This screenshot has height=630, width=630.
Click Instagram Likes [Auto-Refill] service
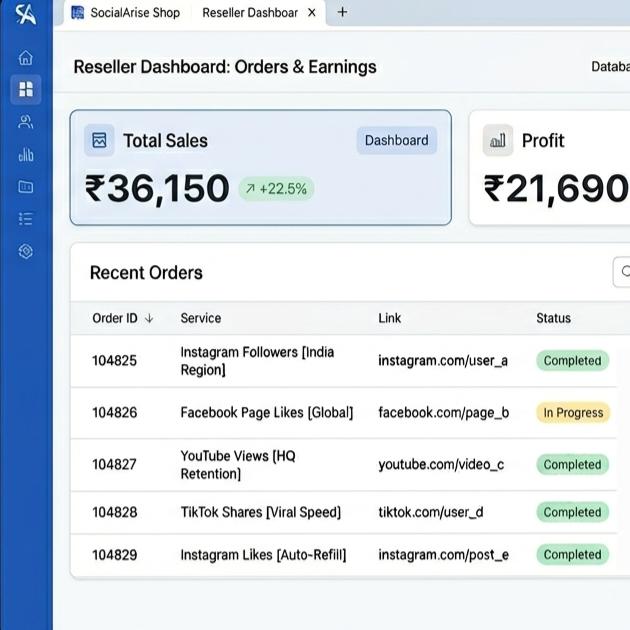tap(263, 555)
